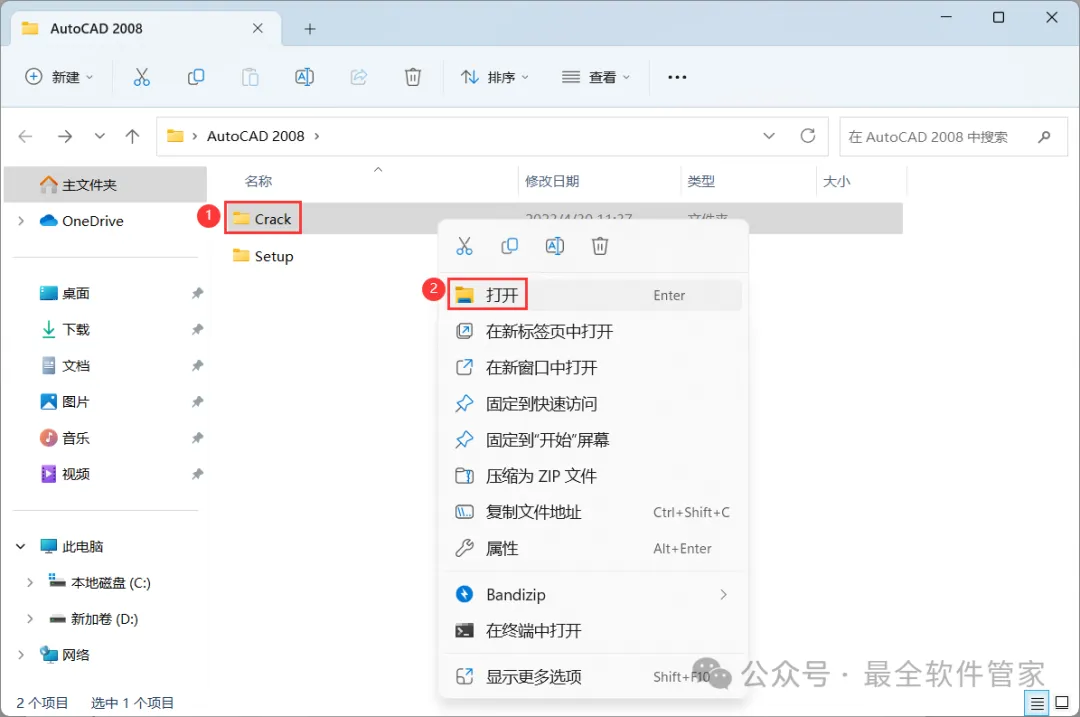Click the search box 在 AutoCAD 2008 中搜索

tap(953, 136)
